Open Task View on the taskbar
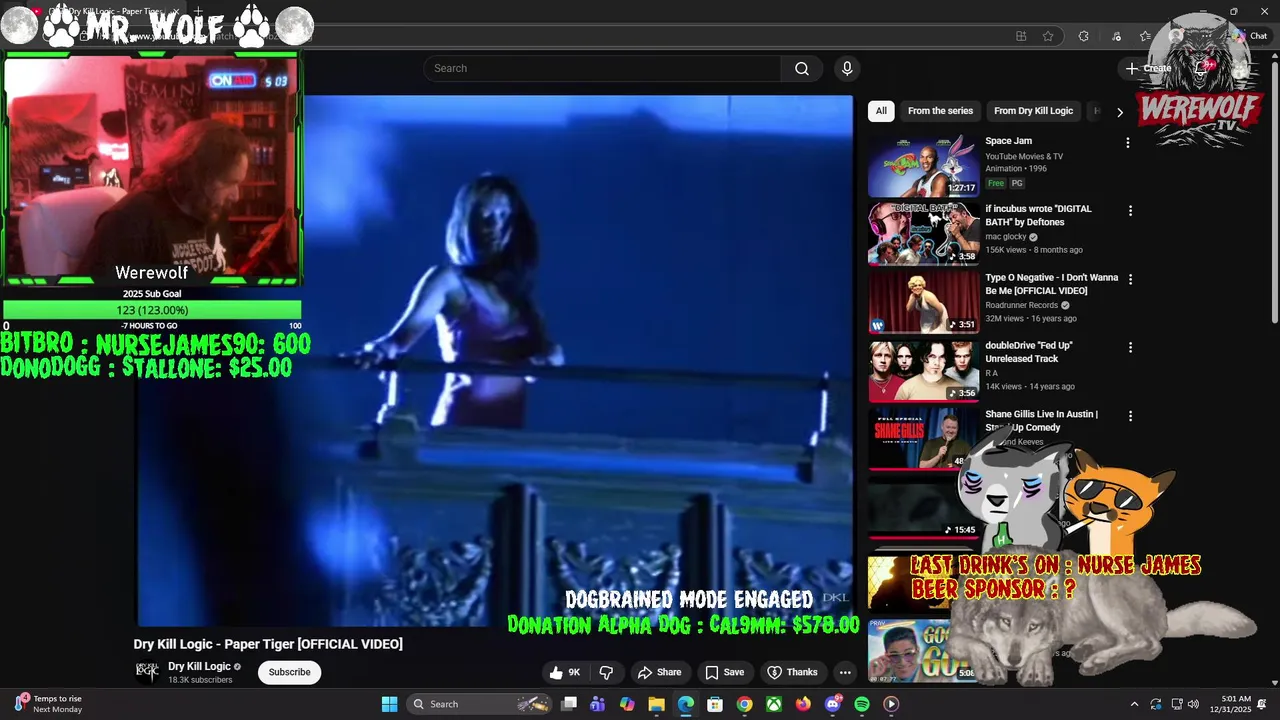 (569, 704)
